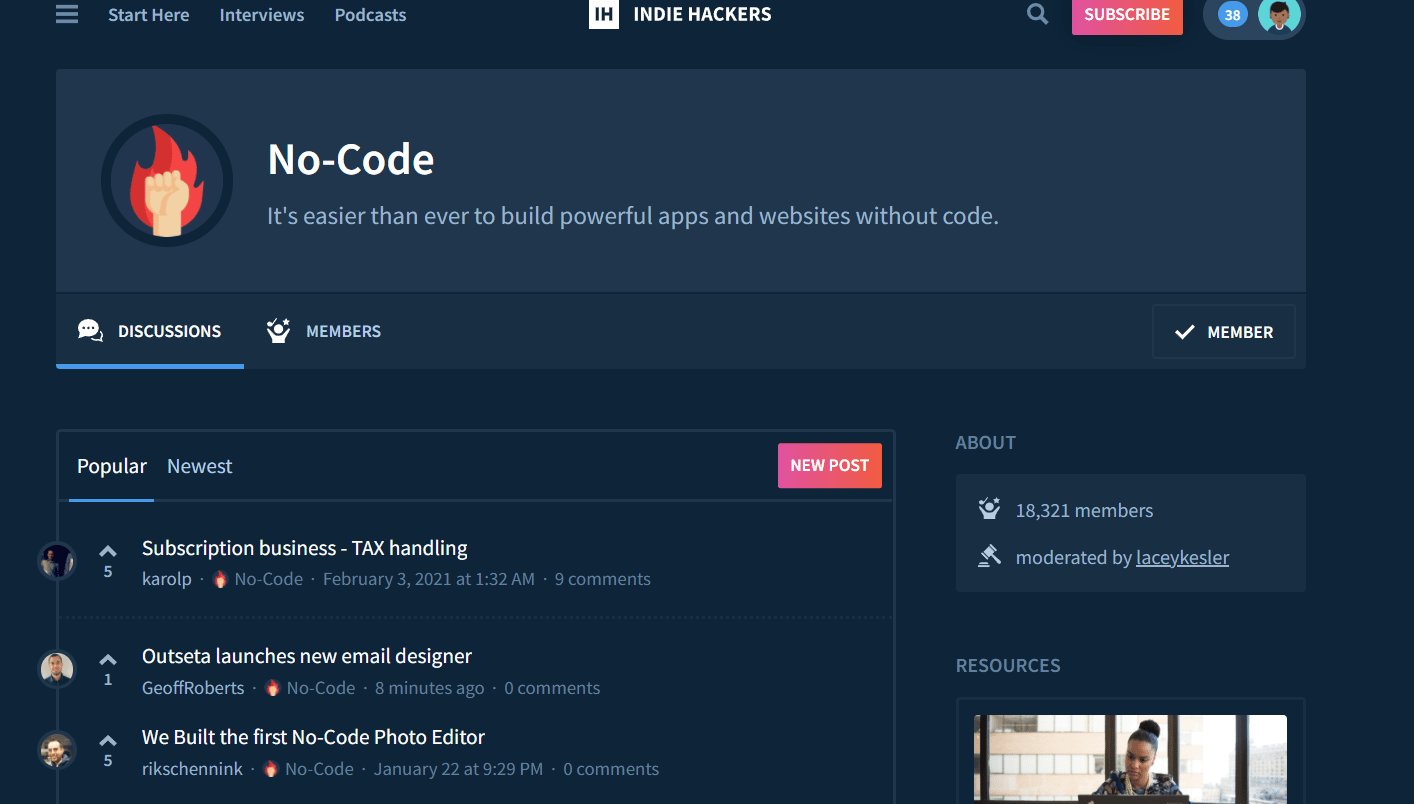Open the user avatar profile menu
The height and width of the screenshot is (804, 1414).
1279,15
